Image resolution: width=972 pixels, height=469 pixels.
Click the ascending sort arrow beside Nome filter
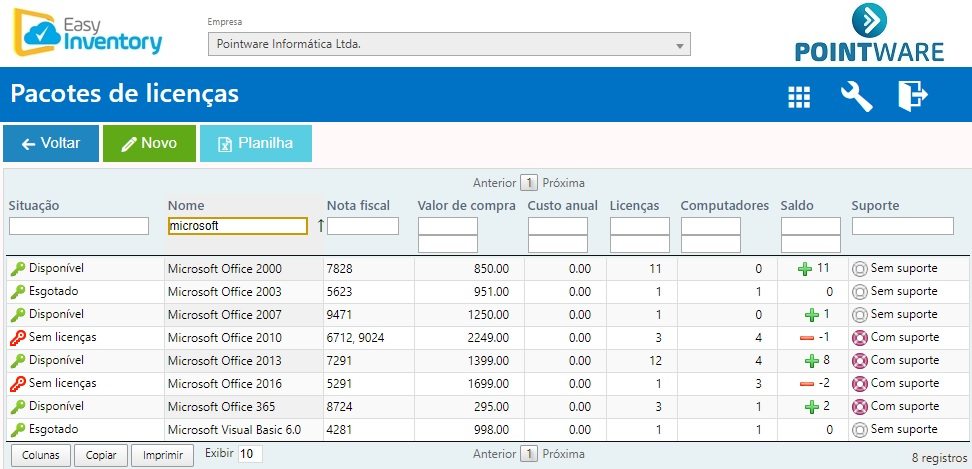pyautogui.click(x=320, y=226)
